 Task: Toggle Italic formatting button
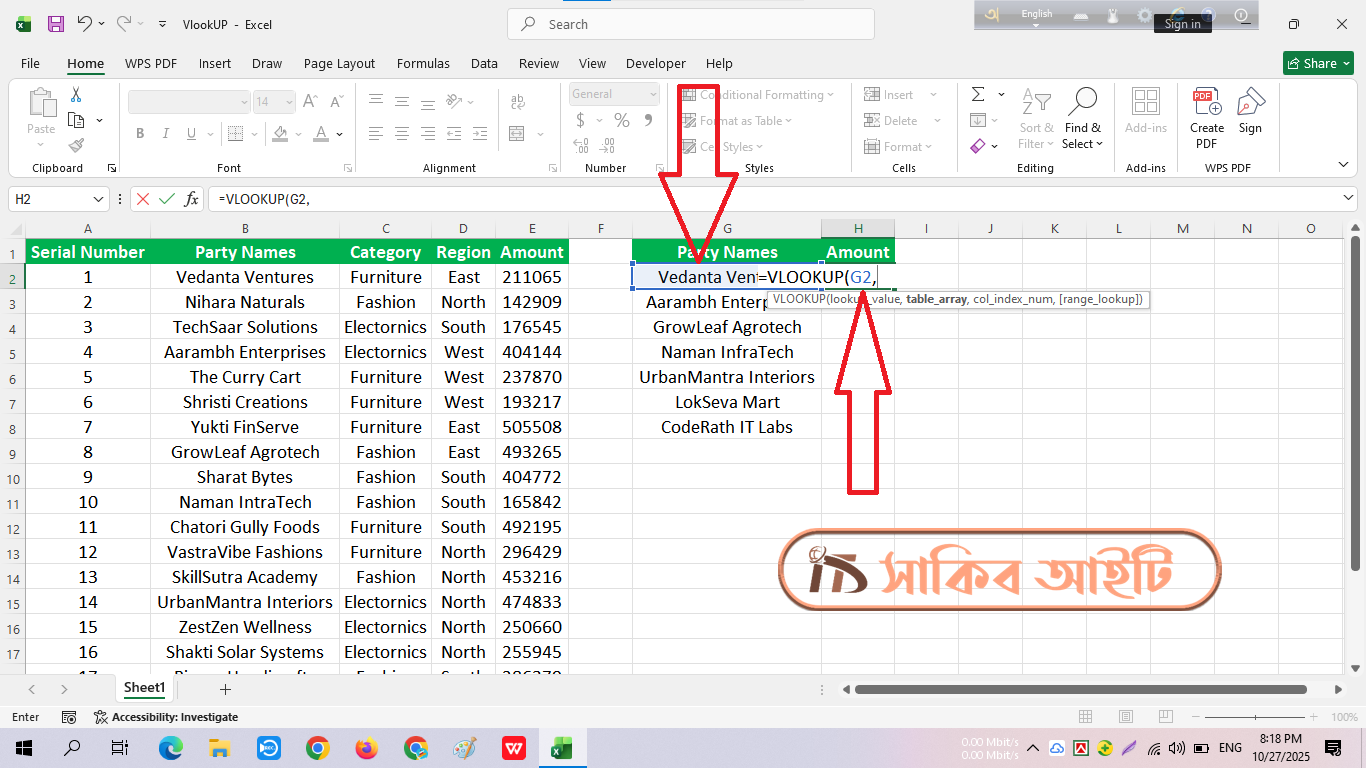[165, 134]
